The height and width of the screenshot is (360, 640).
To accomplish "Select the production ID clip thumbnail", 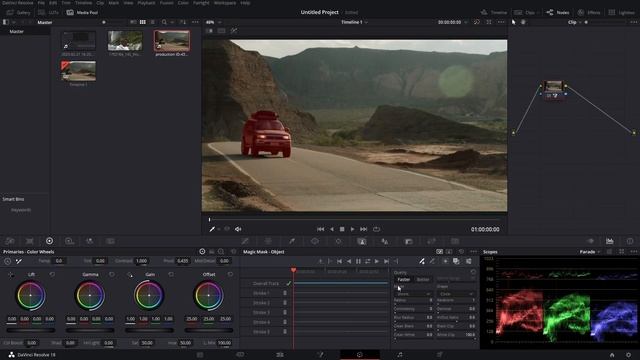I will (x=172, y=41).
